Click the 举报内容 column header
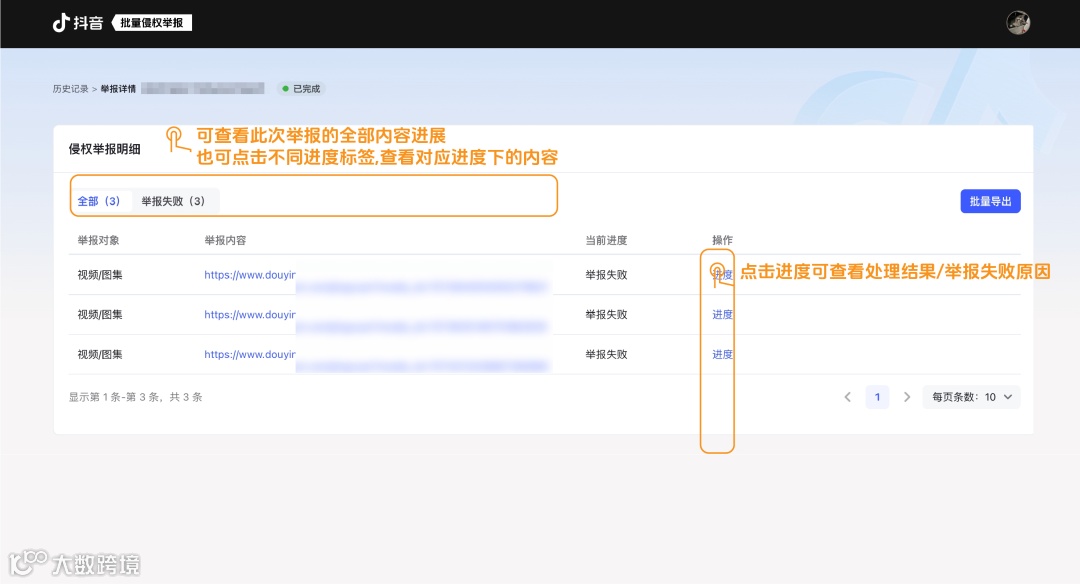The height and width of the screenshot is (584, 1080). click(x=225, y=240)
